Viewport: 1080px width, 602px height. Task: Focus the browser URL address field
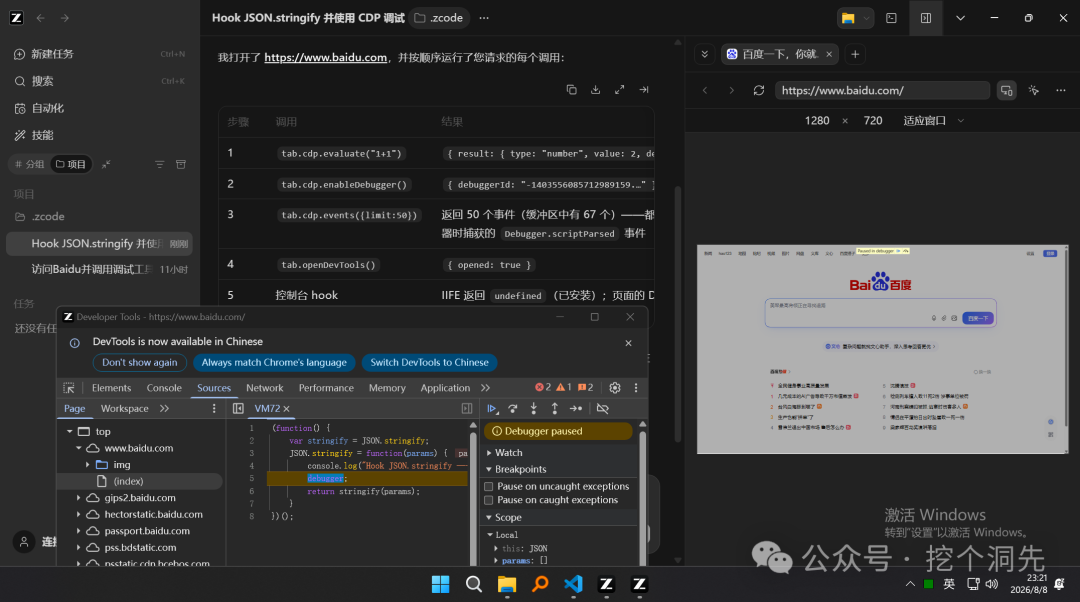pyautogui.click(x=882, y=90)
